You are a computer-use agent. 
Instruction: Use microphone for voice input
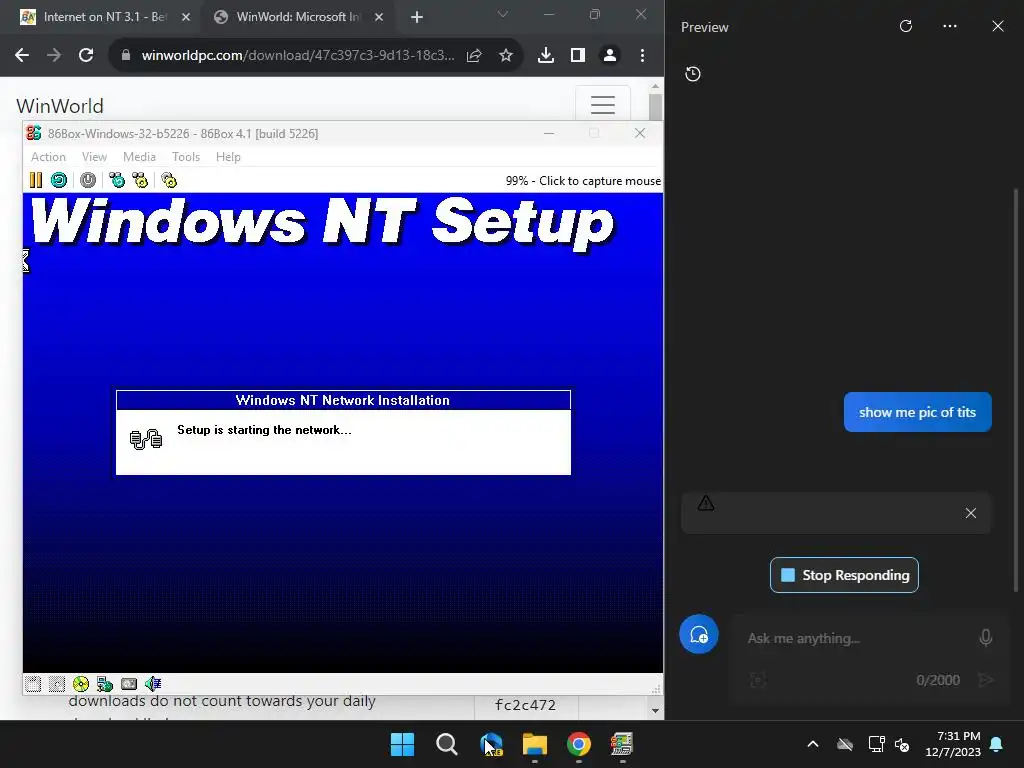(x=985, y=637)
